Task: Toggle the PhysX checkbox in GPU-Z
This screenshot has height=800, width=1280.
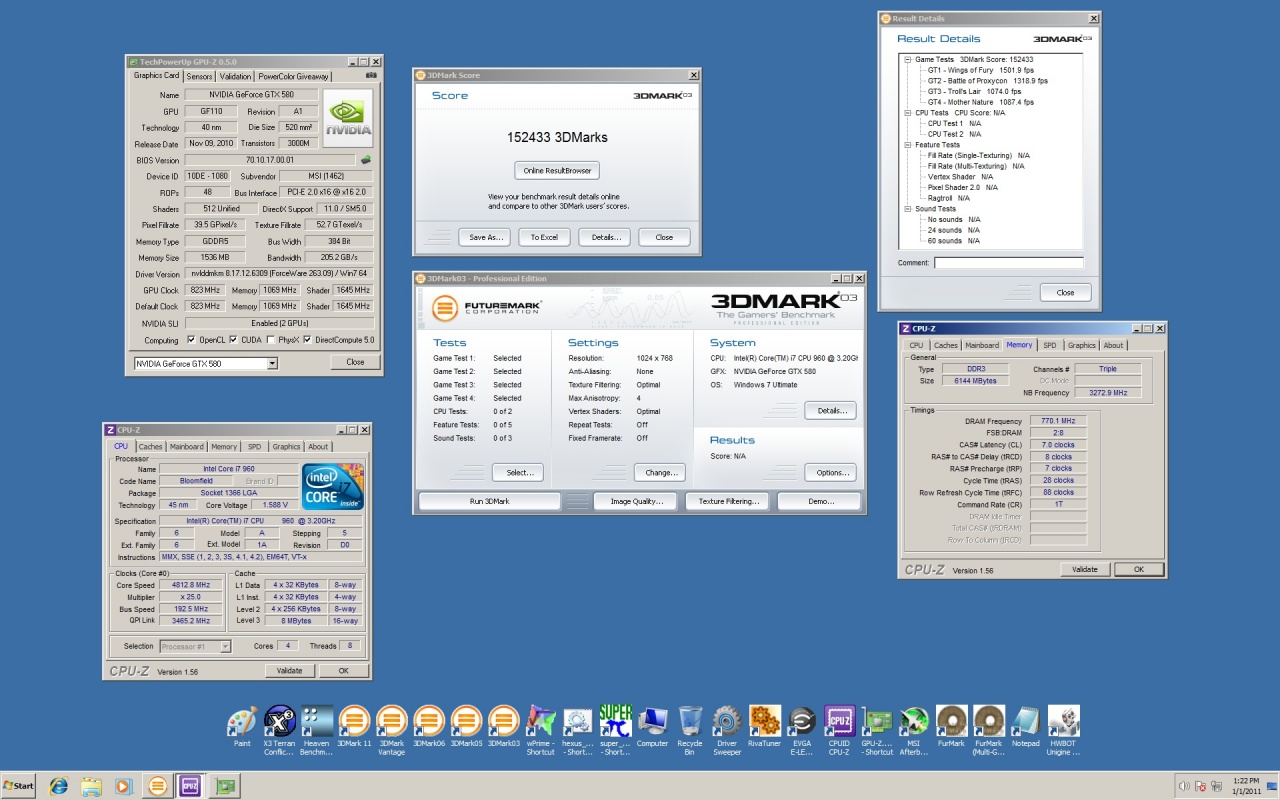Action: pos(271,340)
